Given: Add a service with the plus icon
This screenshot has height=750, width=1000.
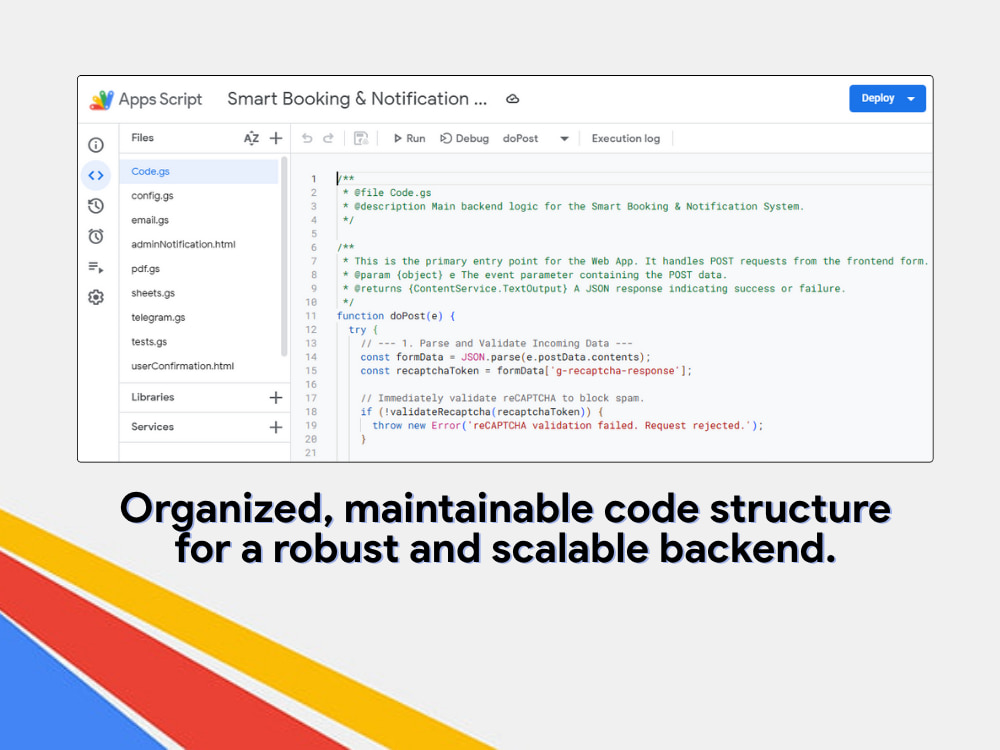Looking at the screenshot, I should [x=276, y=427].
